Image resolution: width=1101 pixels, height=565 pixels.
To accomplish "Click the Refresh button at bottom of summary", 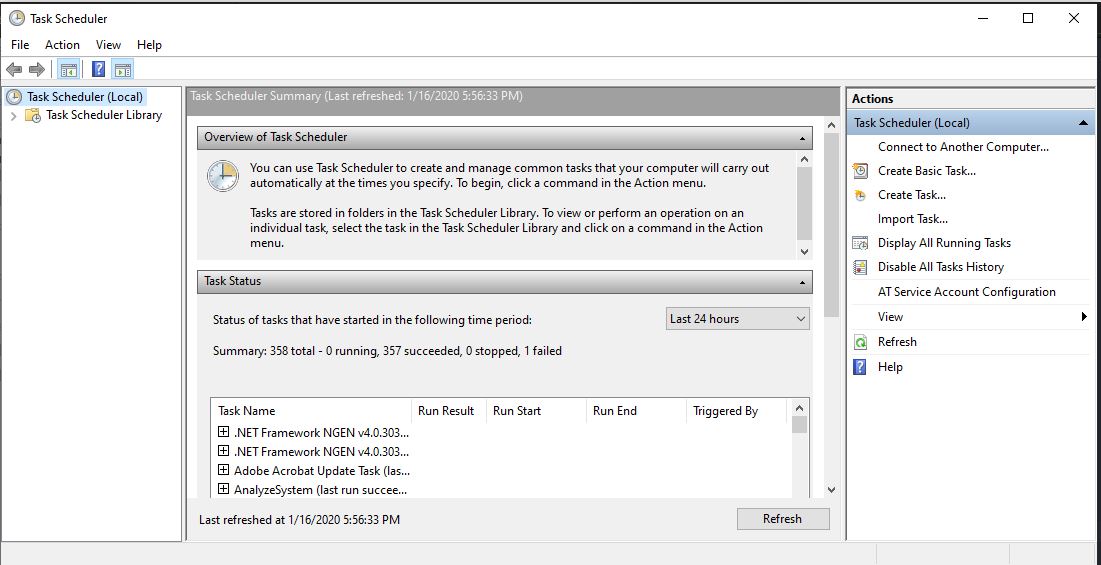I will (x=783, y=519).
